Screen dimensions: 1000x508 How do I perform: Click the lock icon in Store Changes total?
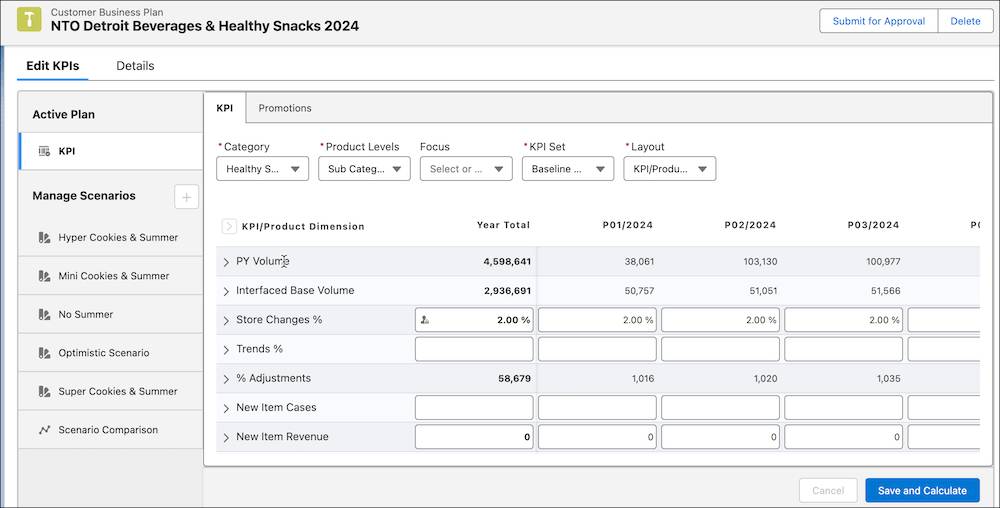425,320
